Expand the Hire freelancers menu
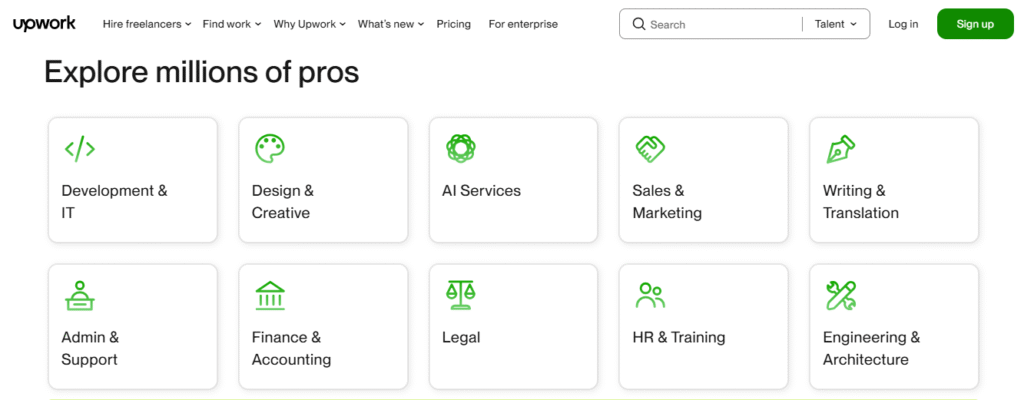Screen dimensions: 1024x400 [146, 24]
